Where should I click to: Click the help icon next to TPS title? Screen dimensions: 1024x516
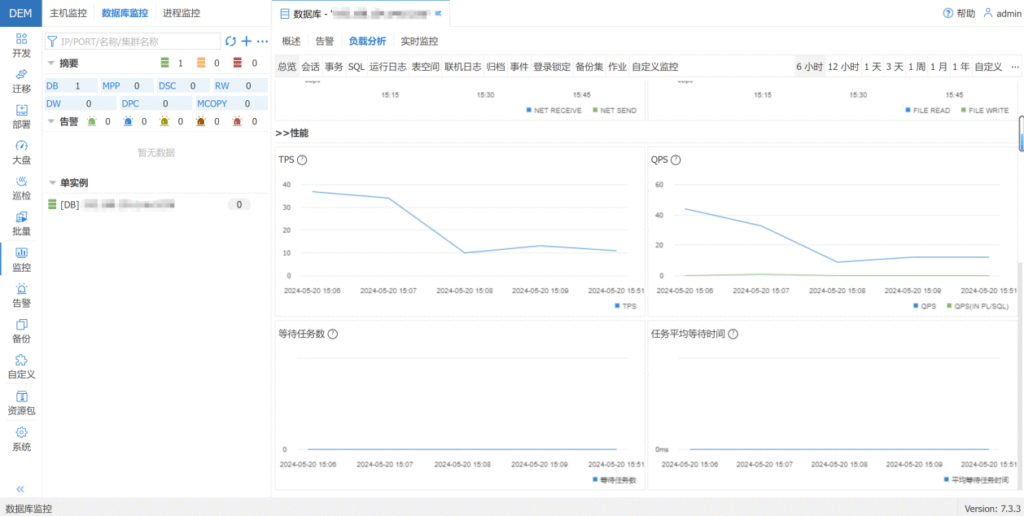coord(302,160)
